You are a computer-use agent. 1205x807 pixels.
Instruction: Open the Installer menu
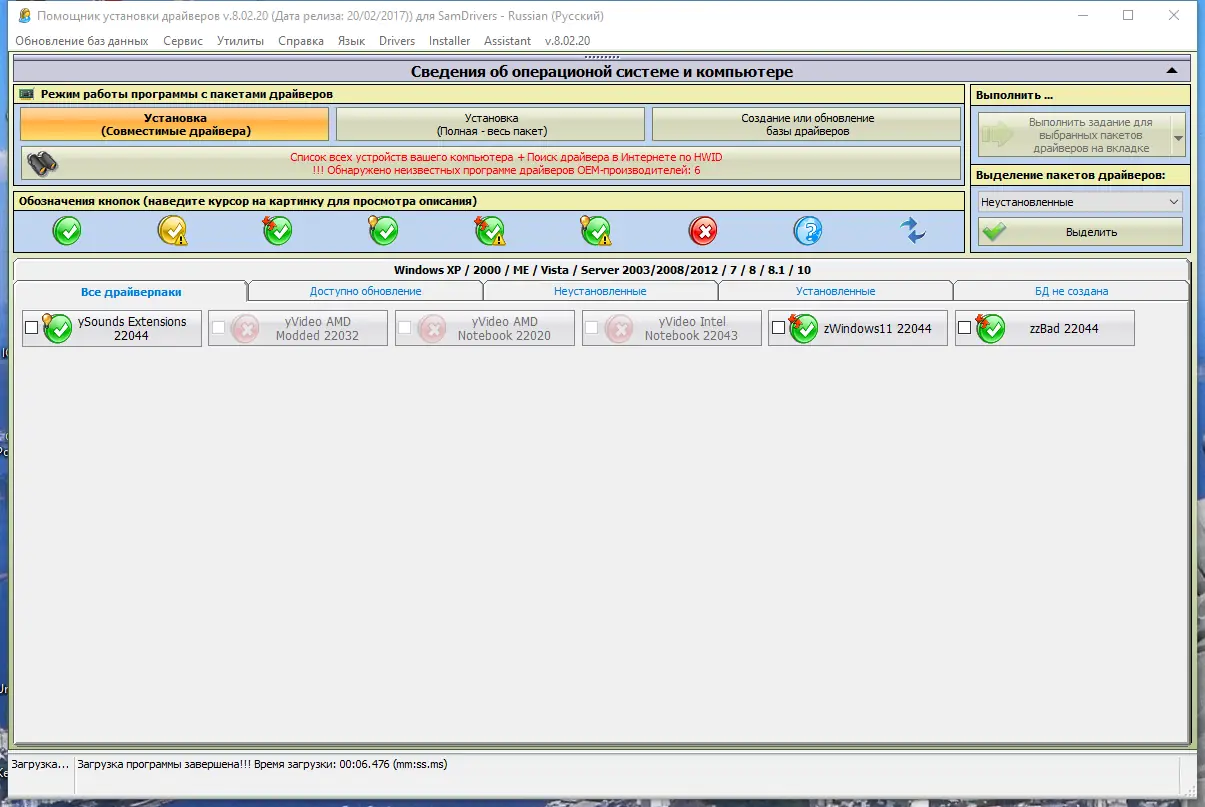[450, 41]
